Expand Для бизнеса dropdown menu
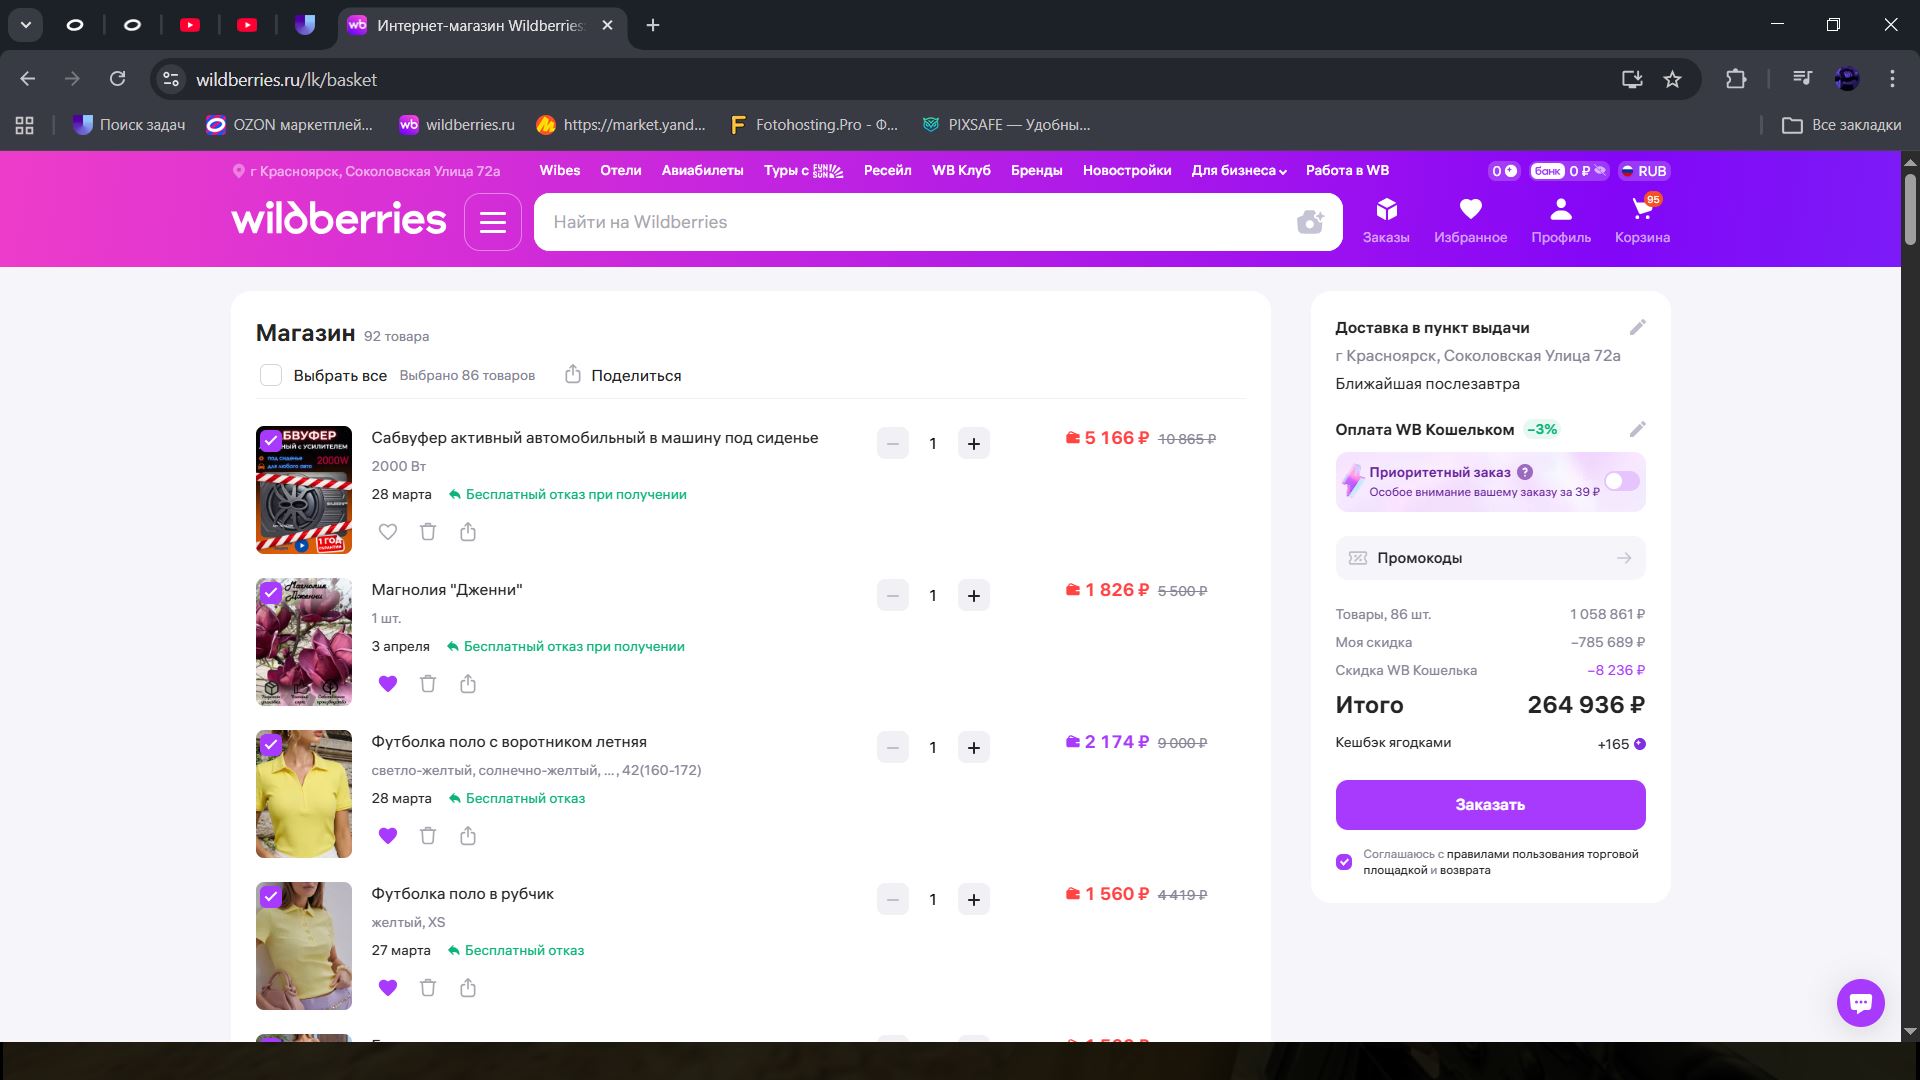The image size is (1920, 1080). tap(1238, 171)
